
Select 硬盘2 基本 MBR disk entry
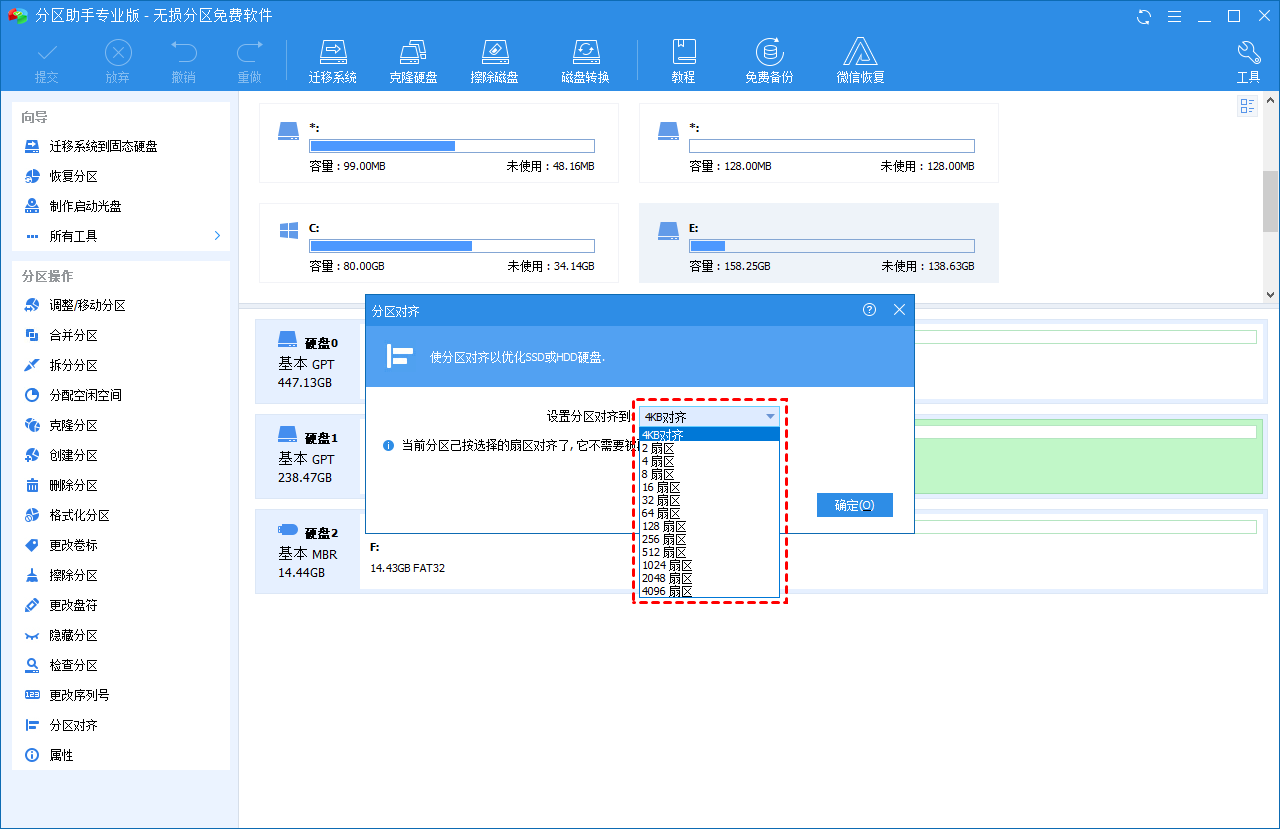click(308, 550)
